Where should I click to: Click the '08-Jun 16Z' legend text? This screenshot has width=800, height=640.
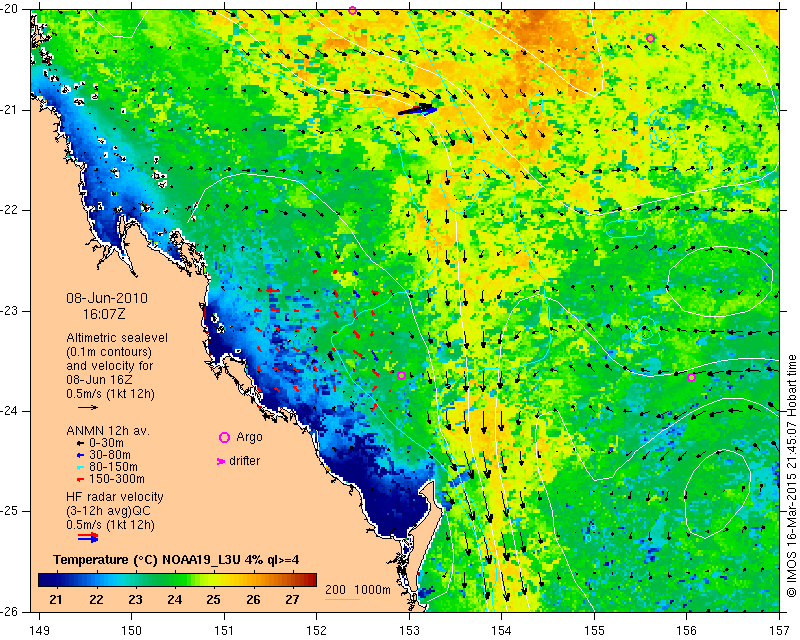point(99,380)
